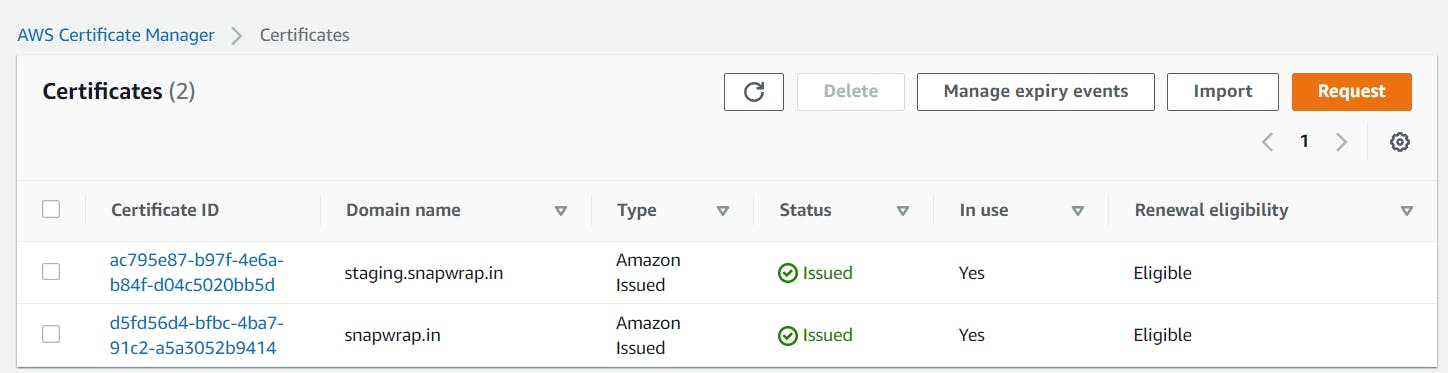1448x373 pixels.
Task: Check the snapwrap.in certificate row
Action: pyautogui.click(x=51, y=335)
